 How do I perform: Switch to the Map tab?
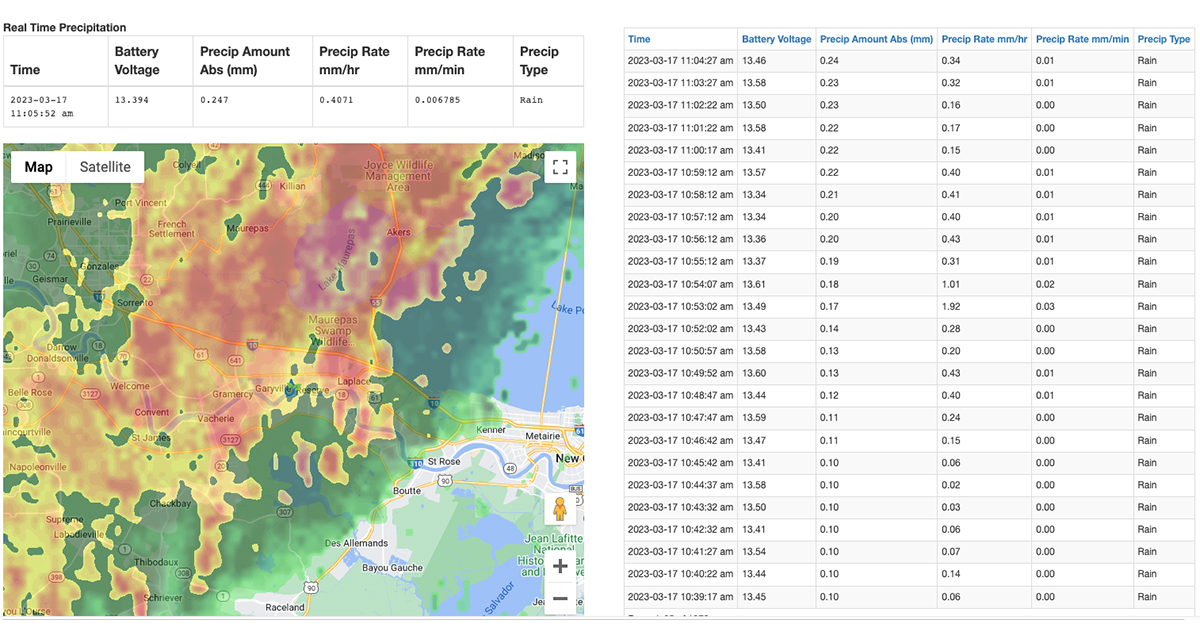(x=38, y=167)
